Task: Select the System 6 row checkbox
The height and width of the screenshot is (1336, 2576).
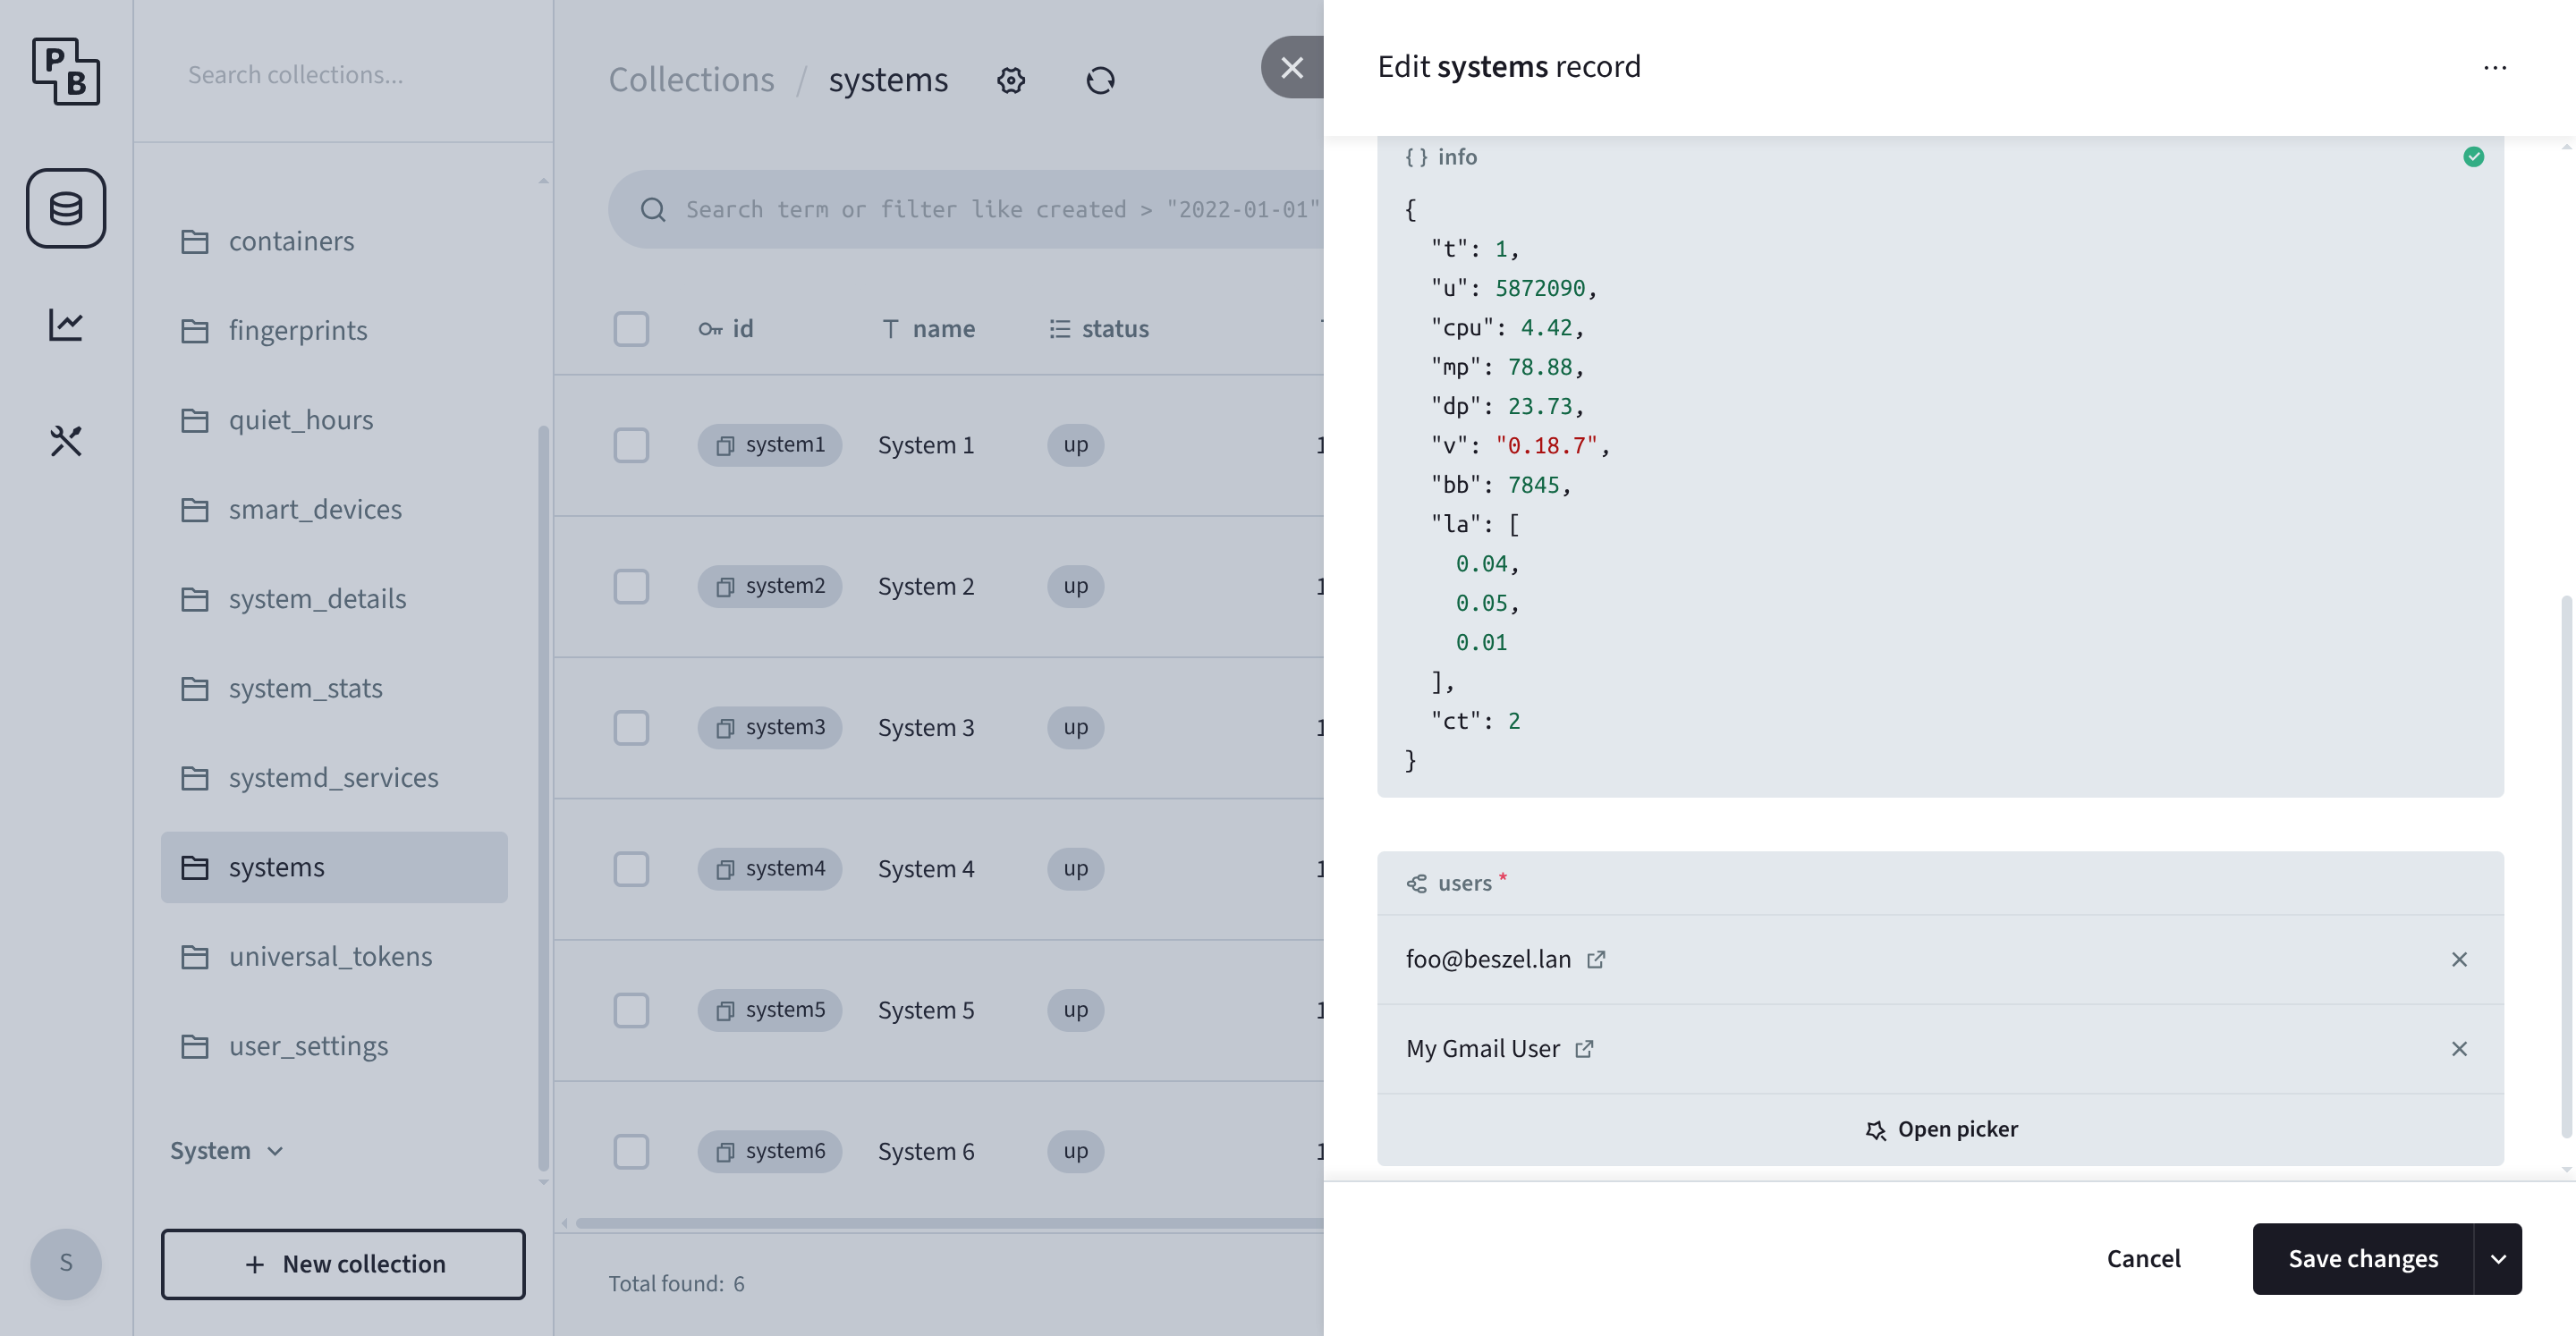Action: coord(631,1151)
